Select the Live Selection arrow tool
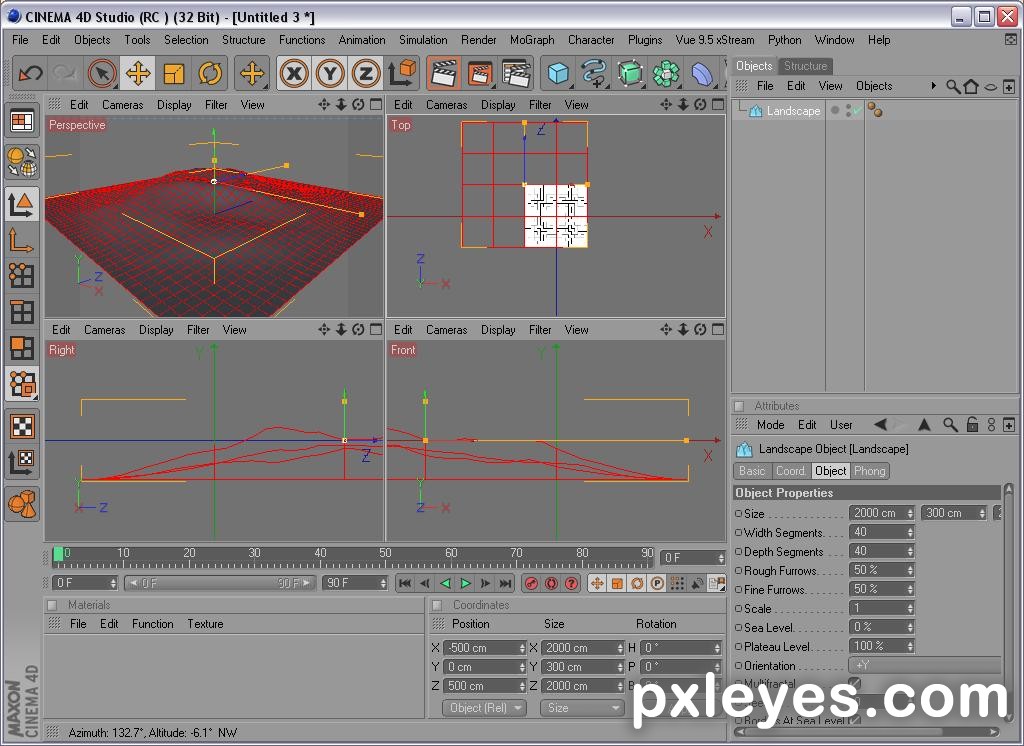 (x=102, y=73)
